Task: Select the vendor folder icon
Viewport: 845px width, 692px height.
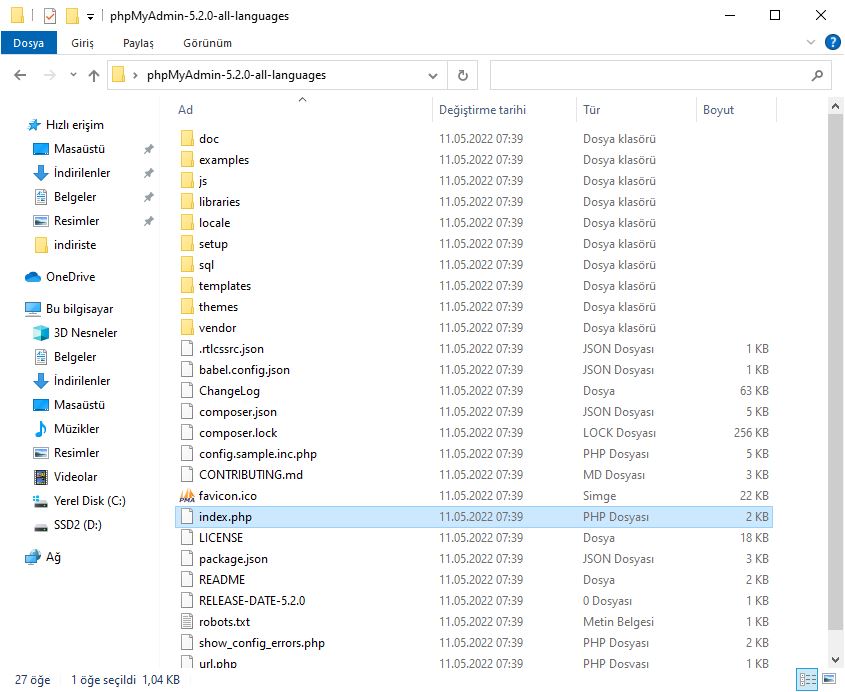Action: 187,328
